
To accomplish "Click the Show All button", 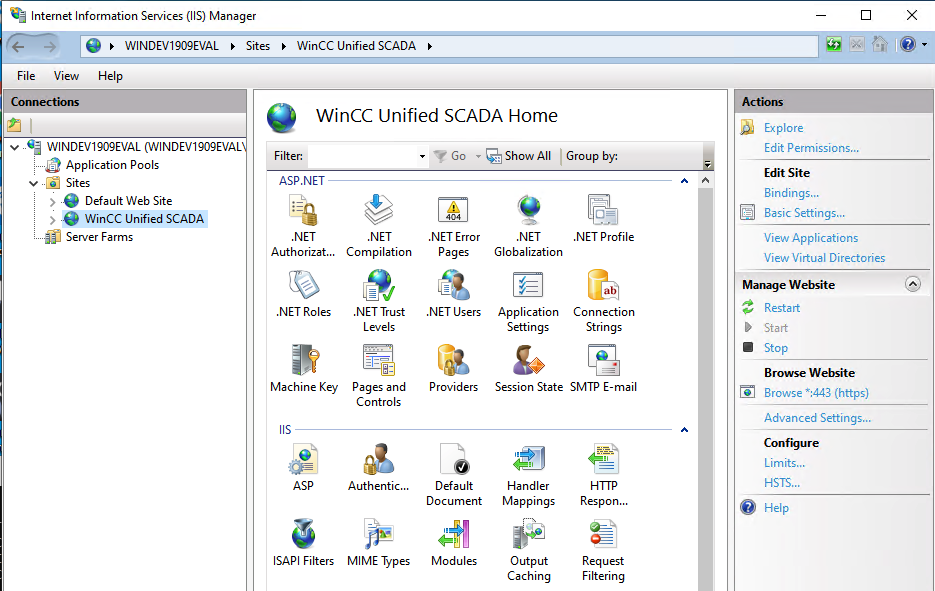I will coord(519,156).
